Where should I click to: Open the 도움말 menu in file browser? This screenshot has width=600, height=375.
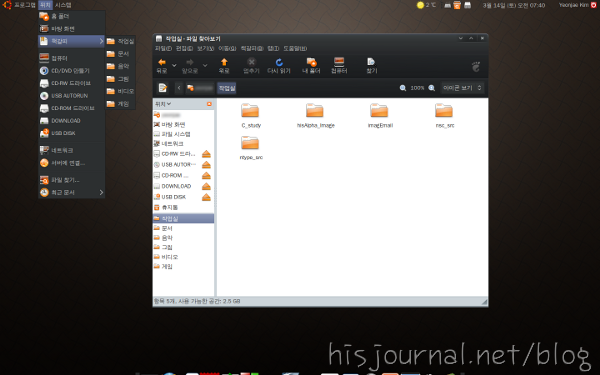point(295,49)
